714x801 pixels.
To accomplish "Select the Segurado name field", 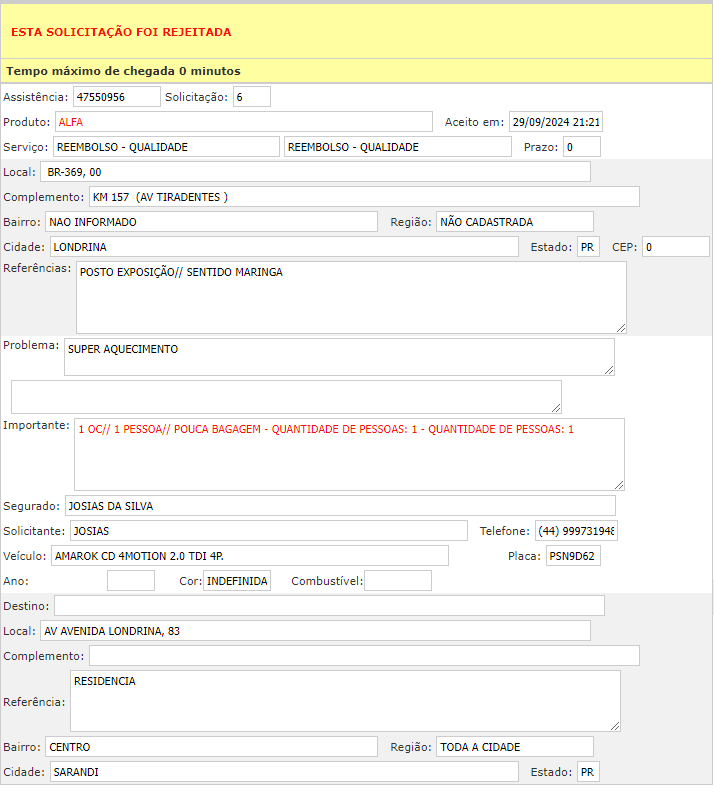I will (340, 506).
